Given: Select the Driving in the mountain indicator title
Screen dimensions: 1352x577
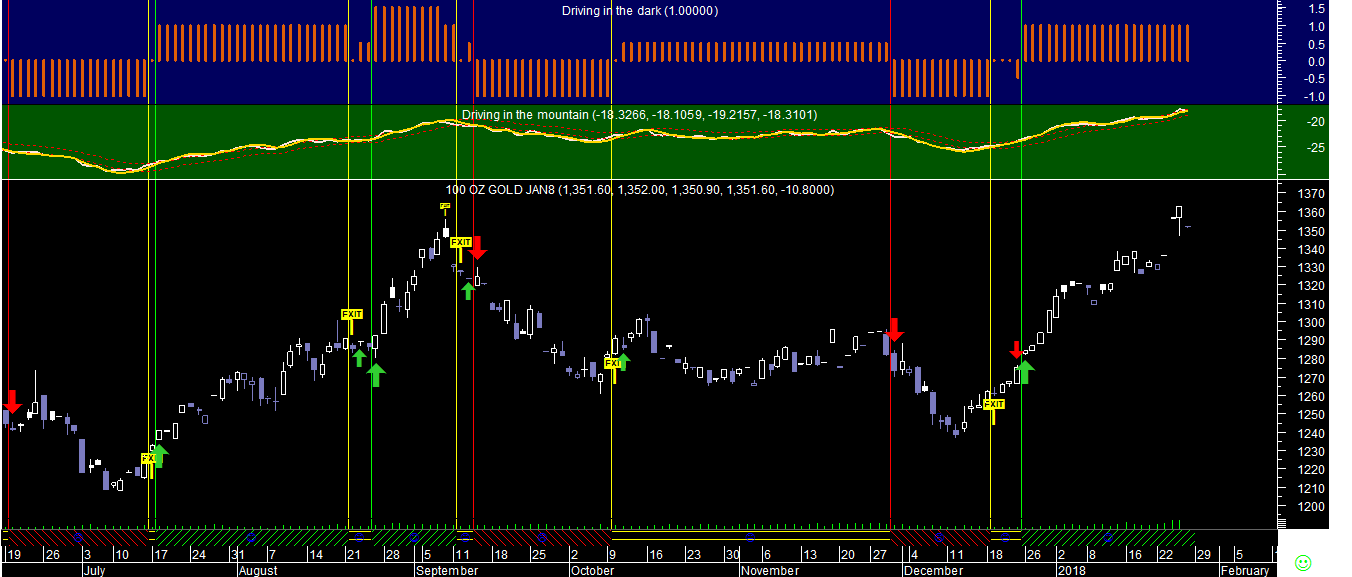Looking at the screenshot, I should 639,115.
